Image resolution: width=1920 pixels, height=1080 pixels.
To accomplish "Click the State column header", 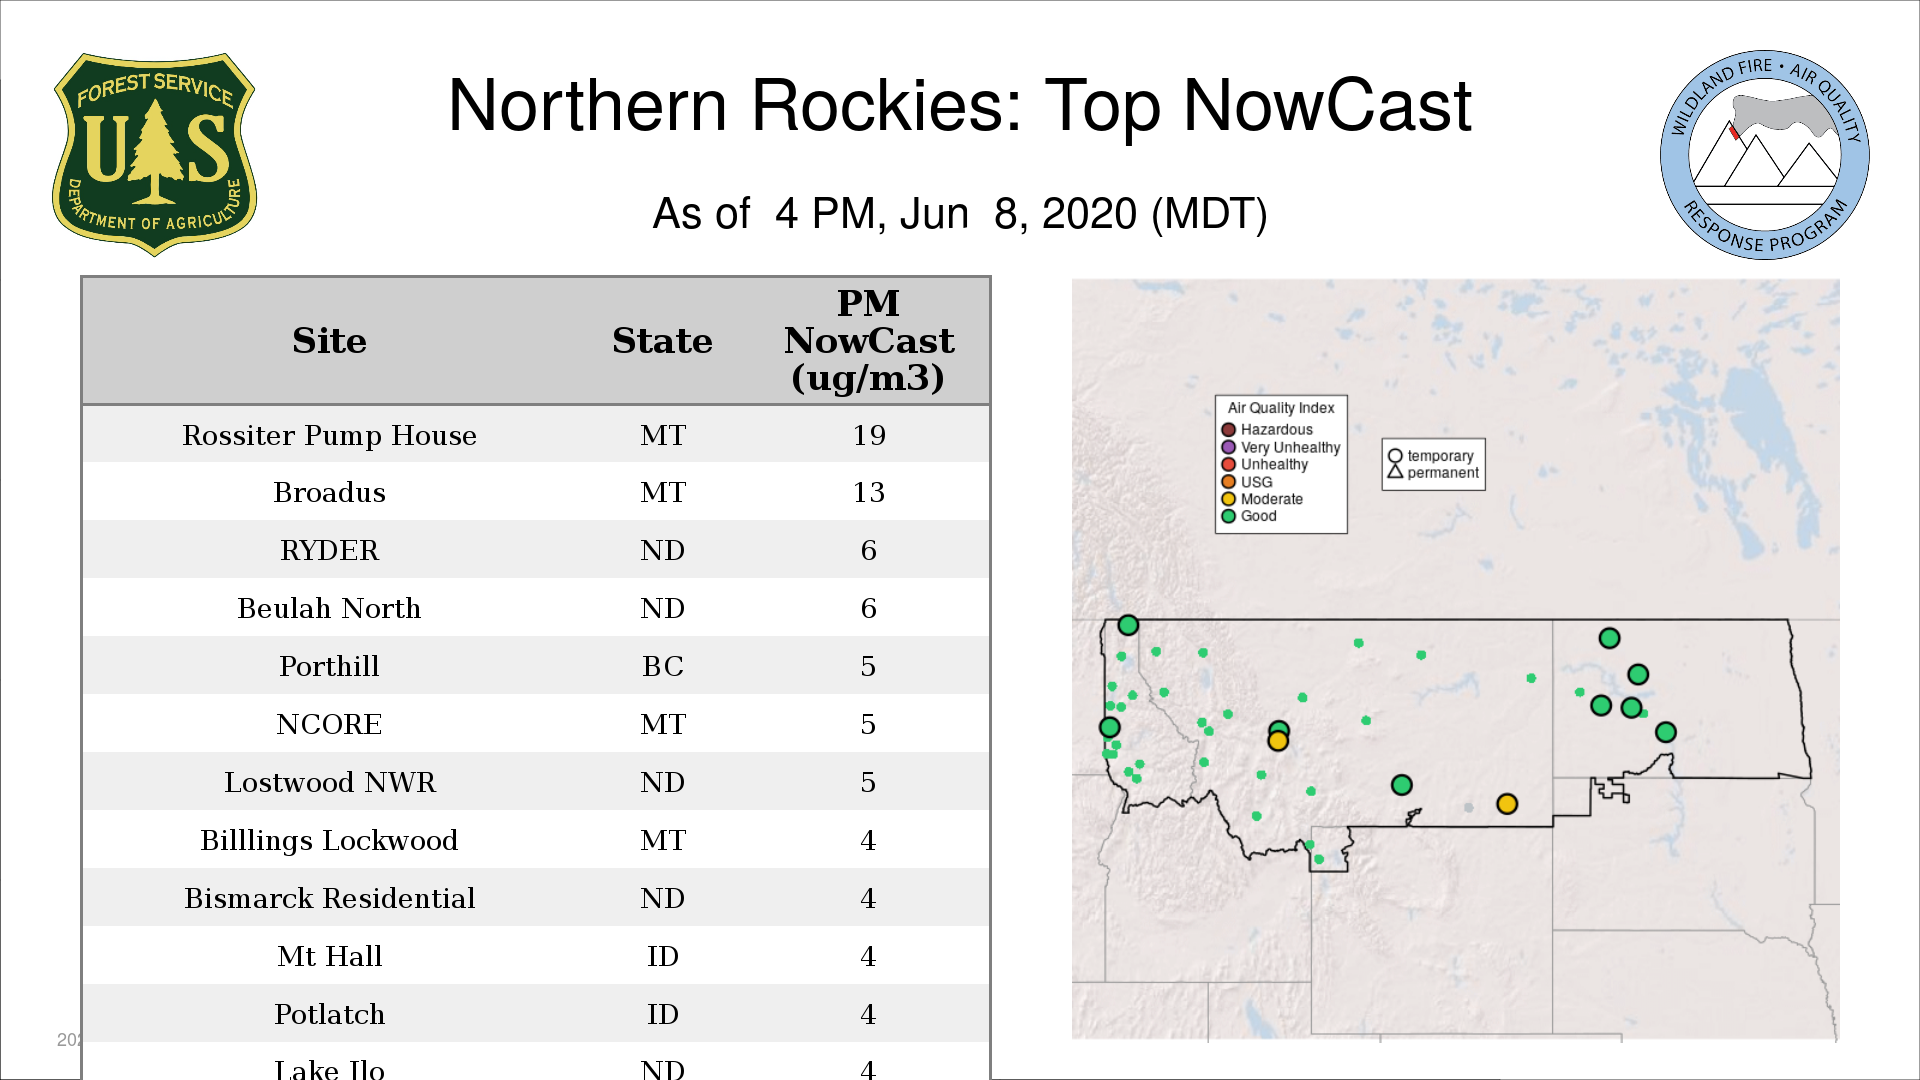I will coord(662,341).
